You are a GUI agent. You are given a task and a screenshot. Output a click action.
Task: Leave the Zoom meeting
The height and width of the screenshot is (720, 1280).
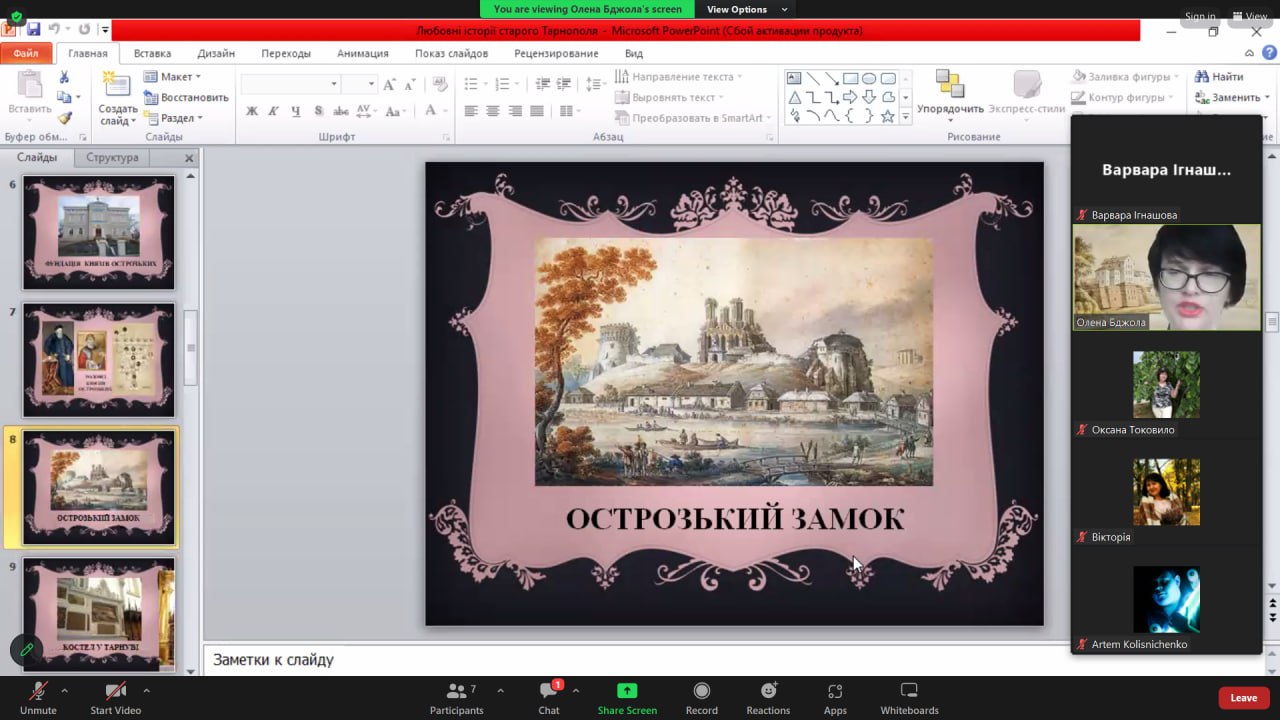pyautogui.click(x=1243, y=698)
